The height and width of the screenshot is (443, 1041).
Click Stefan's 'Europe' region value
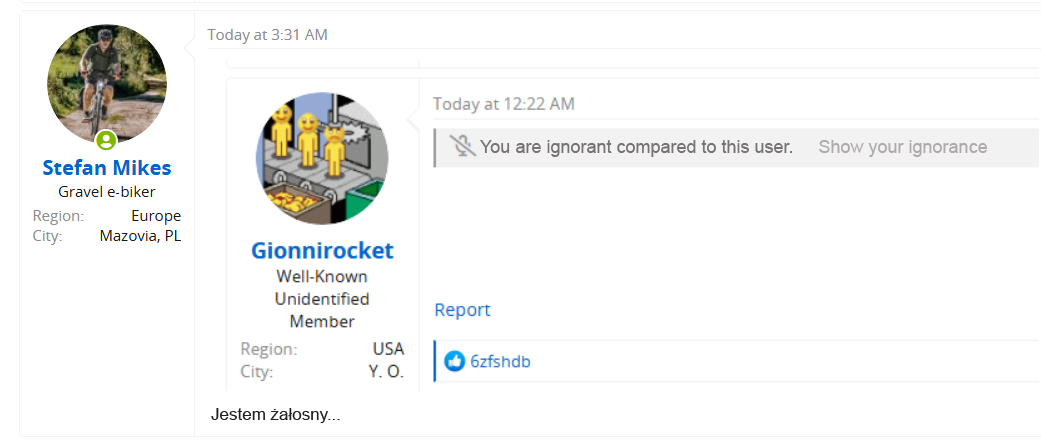tap(156, 216)
